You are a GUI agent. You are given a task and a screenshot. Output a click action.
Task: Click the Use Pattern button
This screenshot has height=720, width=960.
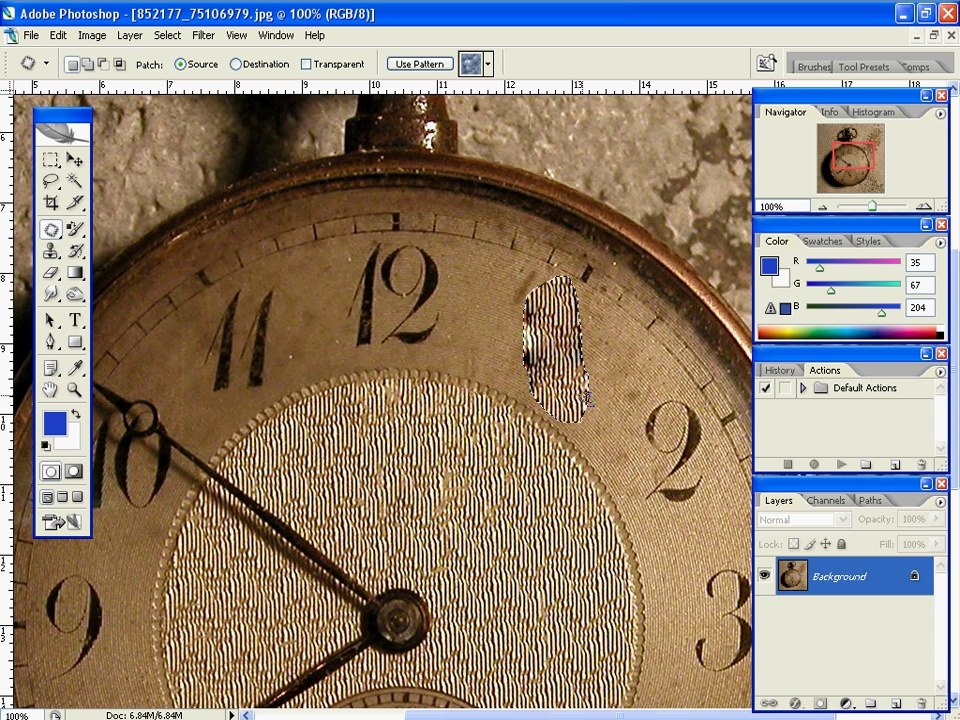419,64
